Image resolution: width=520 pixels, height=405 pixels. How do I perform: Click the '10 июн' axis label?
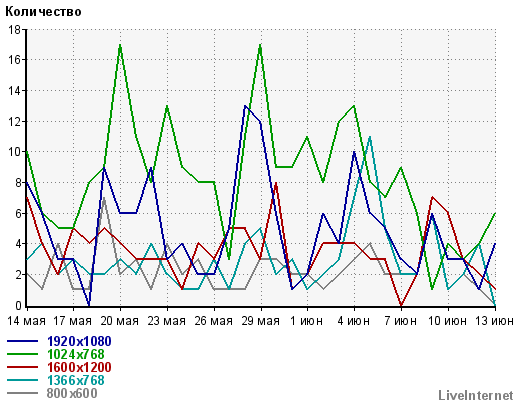tap(448, 321)
